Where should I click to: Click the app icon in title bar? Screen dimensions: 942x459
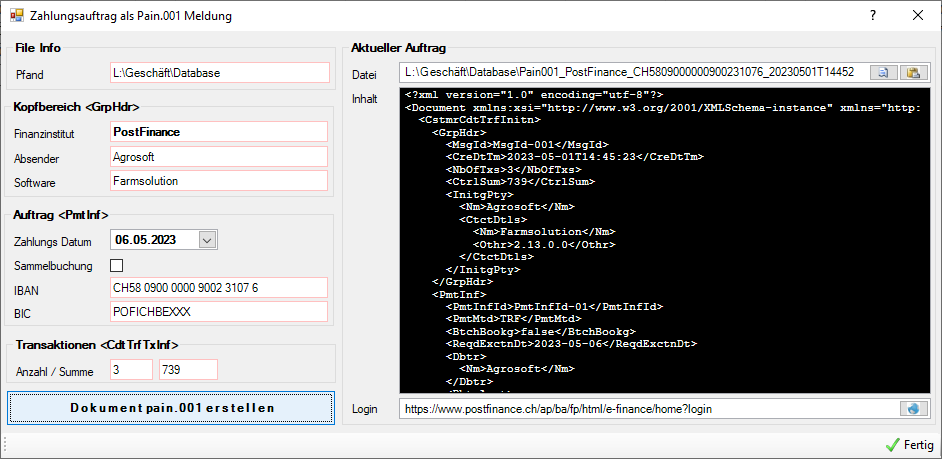coord(17,16)
